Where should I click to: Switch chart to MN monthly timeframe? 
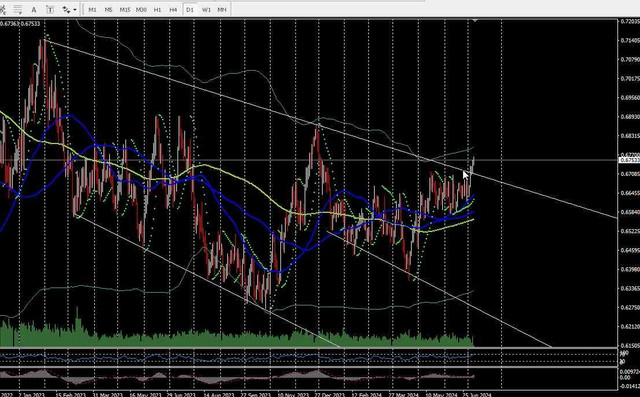click(222, 9)
